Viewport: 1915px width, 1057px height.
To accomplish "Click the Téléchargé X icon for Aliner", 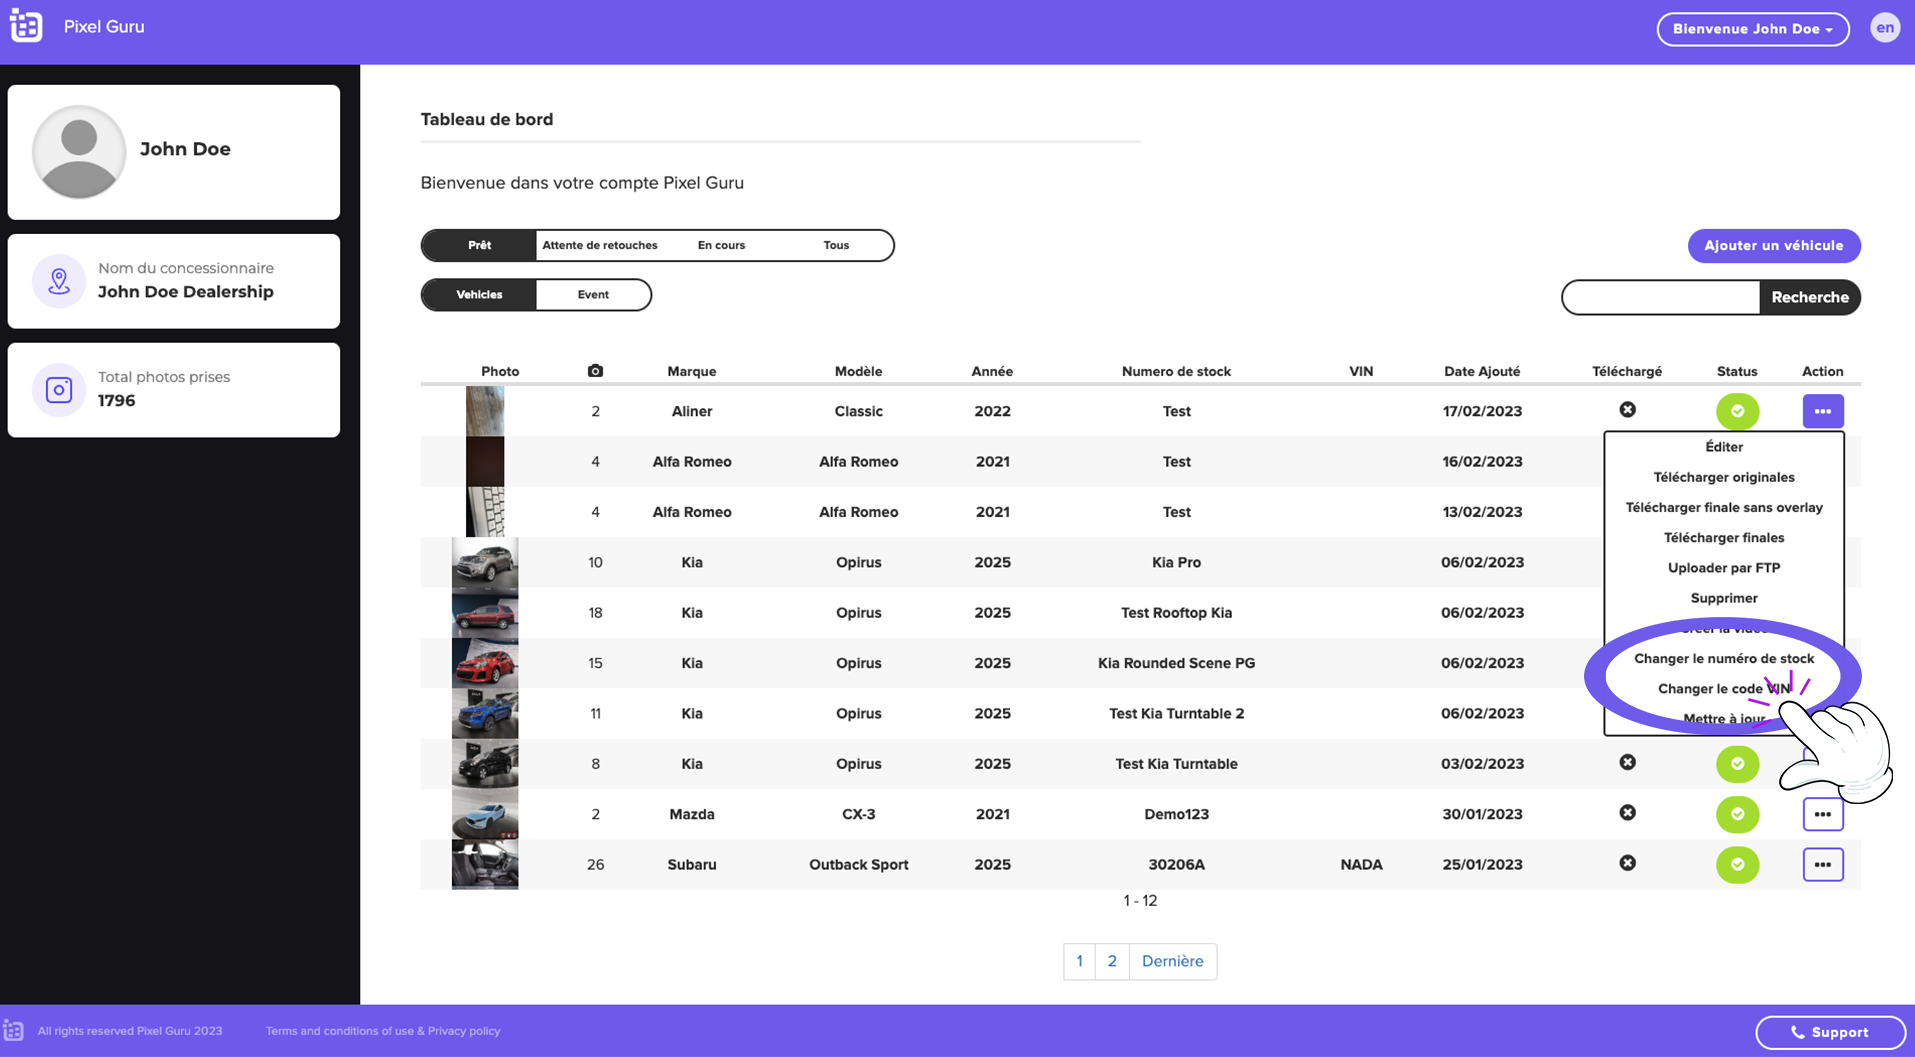I will point(1627,410).
